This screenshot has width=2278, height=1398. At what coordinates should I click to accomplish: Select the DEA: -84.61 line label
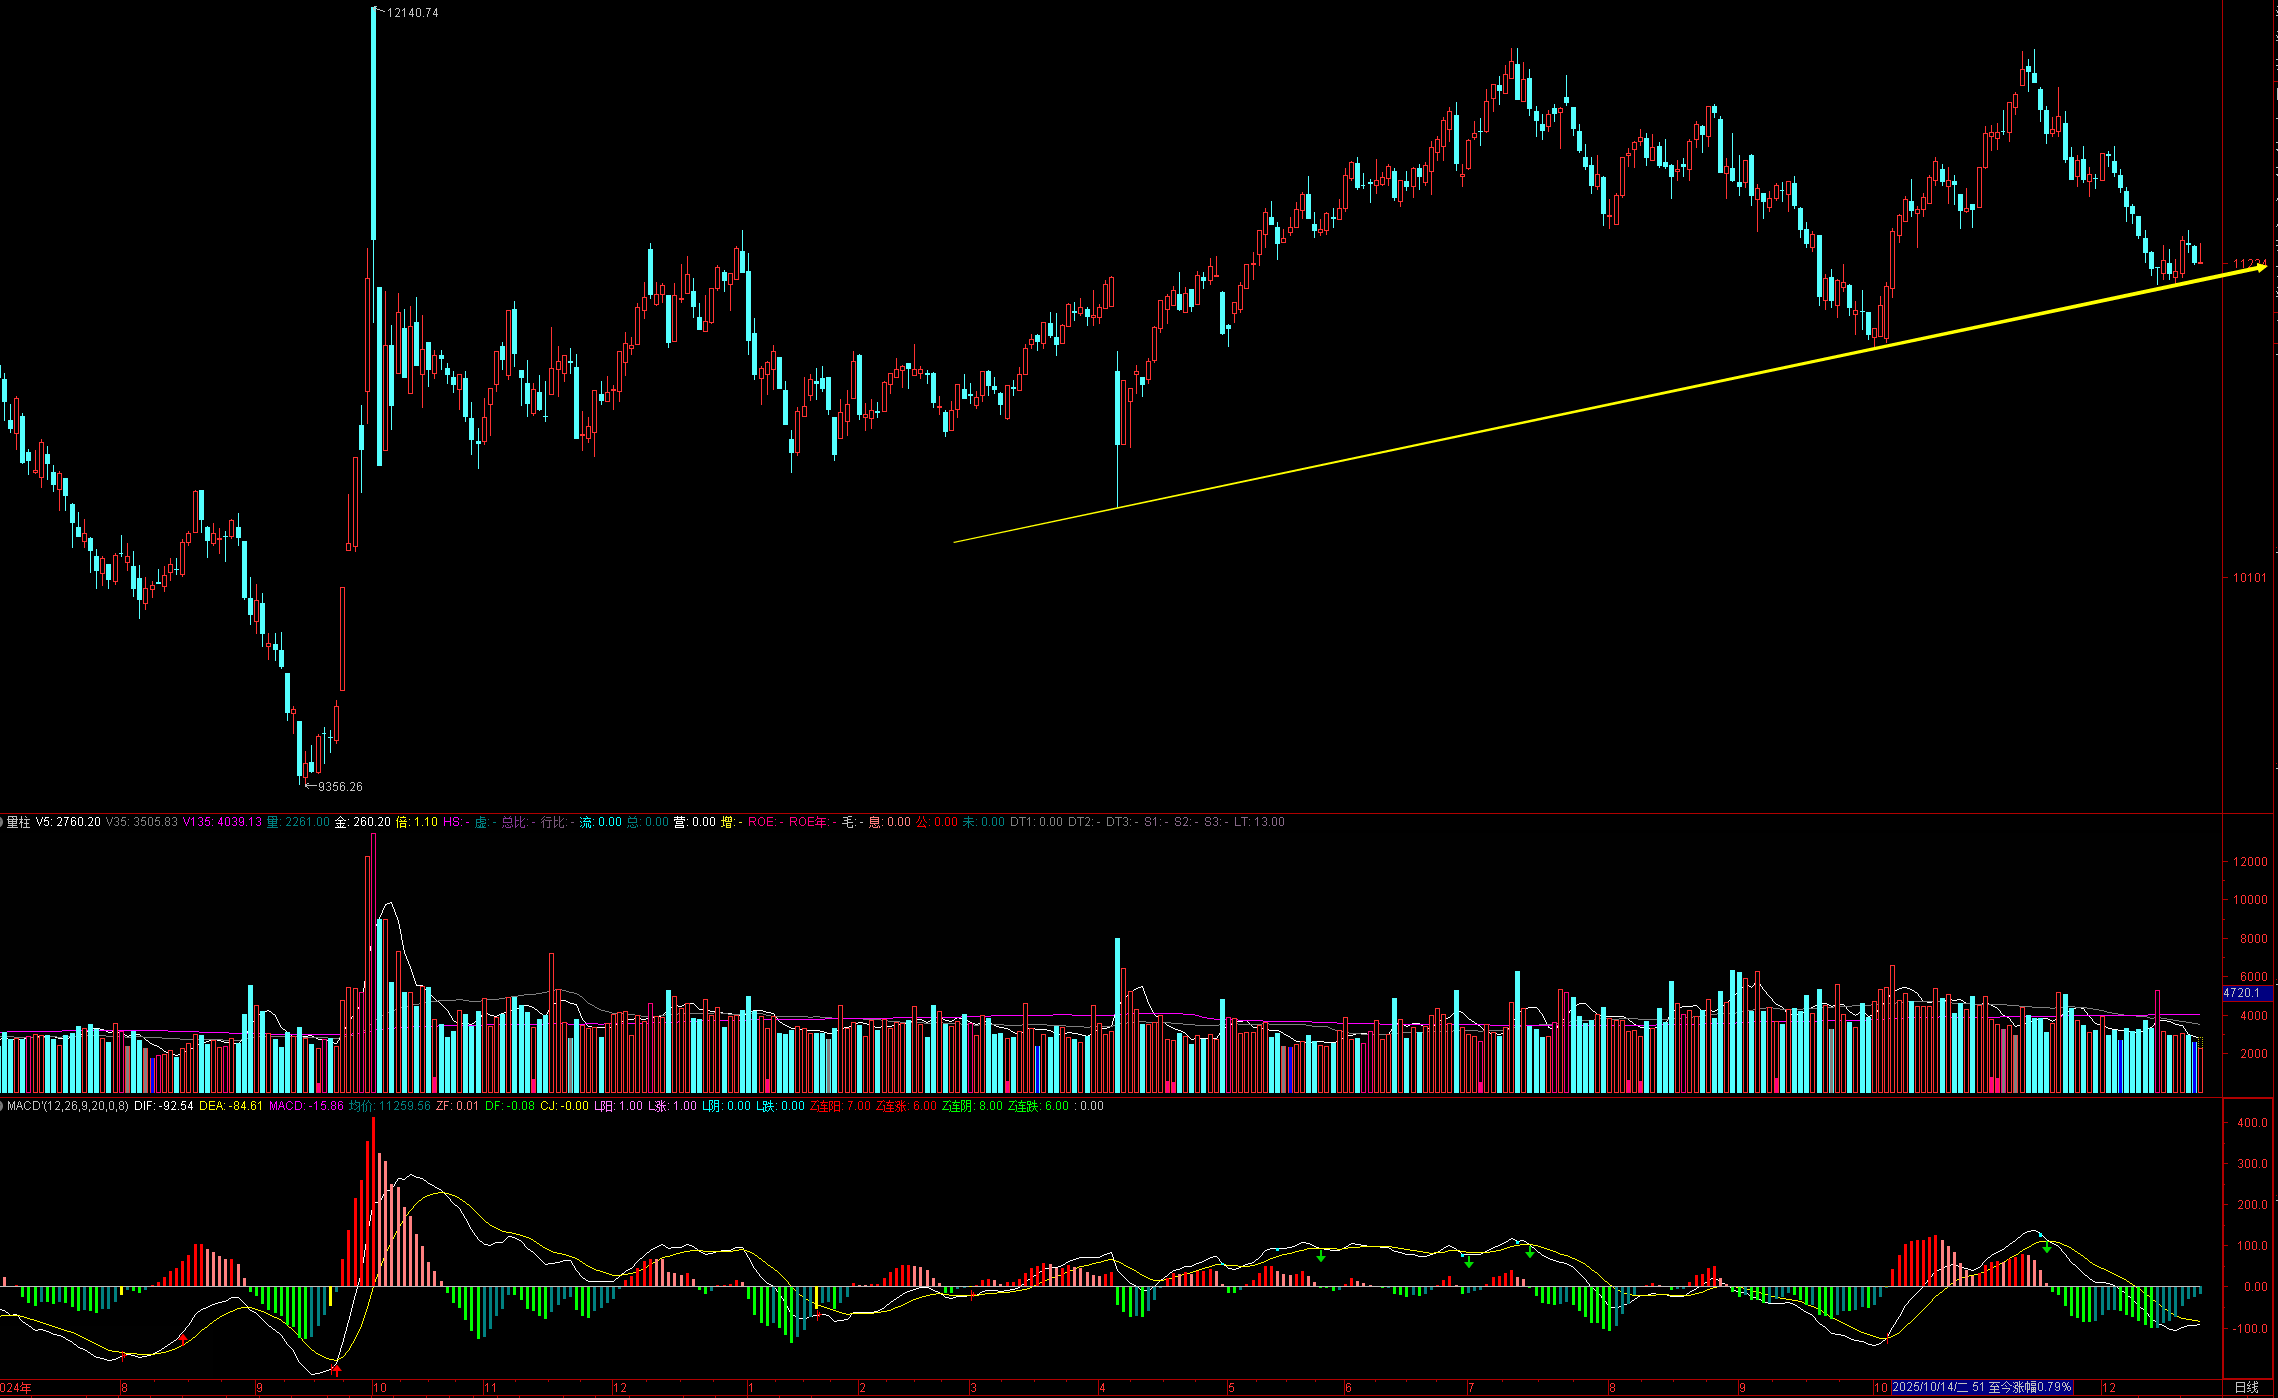pyautogui.click(x=231, y=1106)
